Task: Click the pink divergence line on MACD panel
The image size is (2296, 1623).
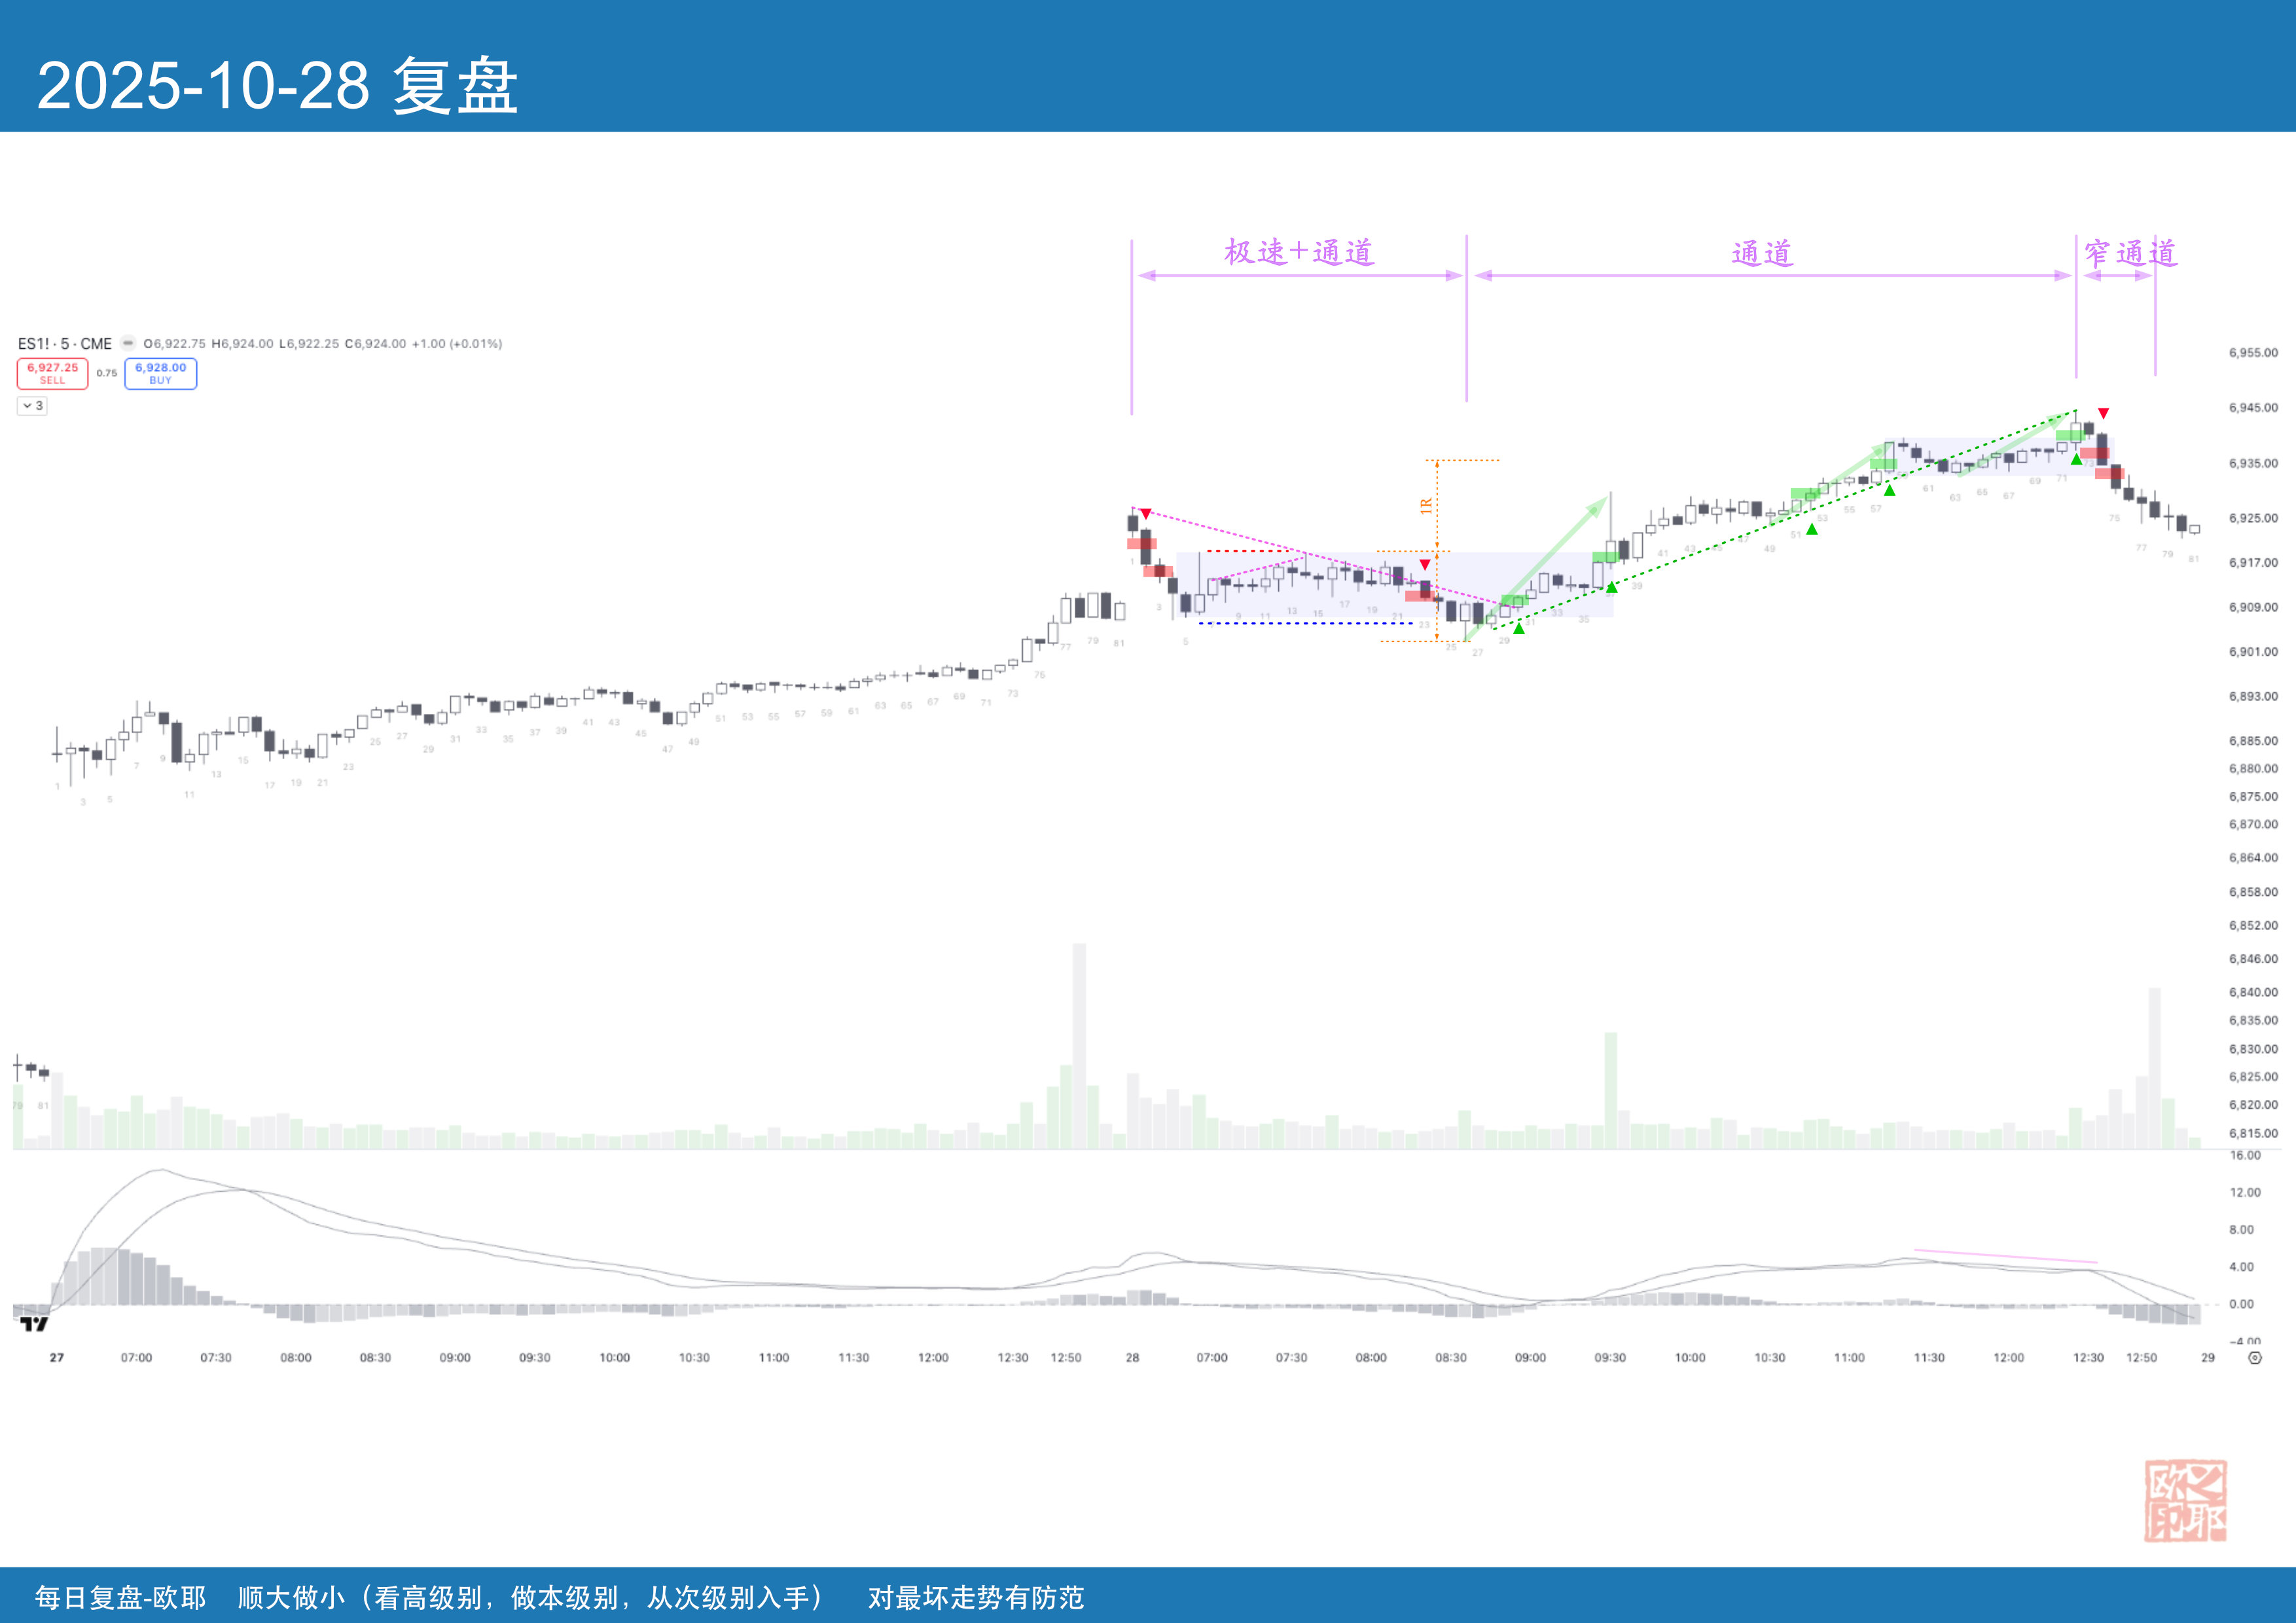Action: point(2005,1256)
